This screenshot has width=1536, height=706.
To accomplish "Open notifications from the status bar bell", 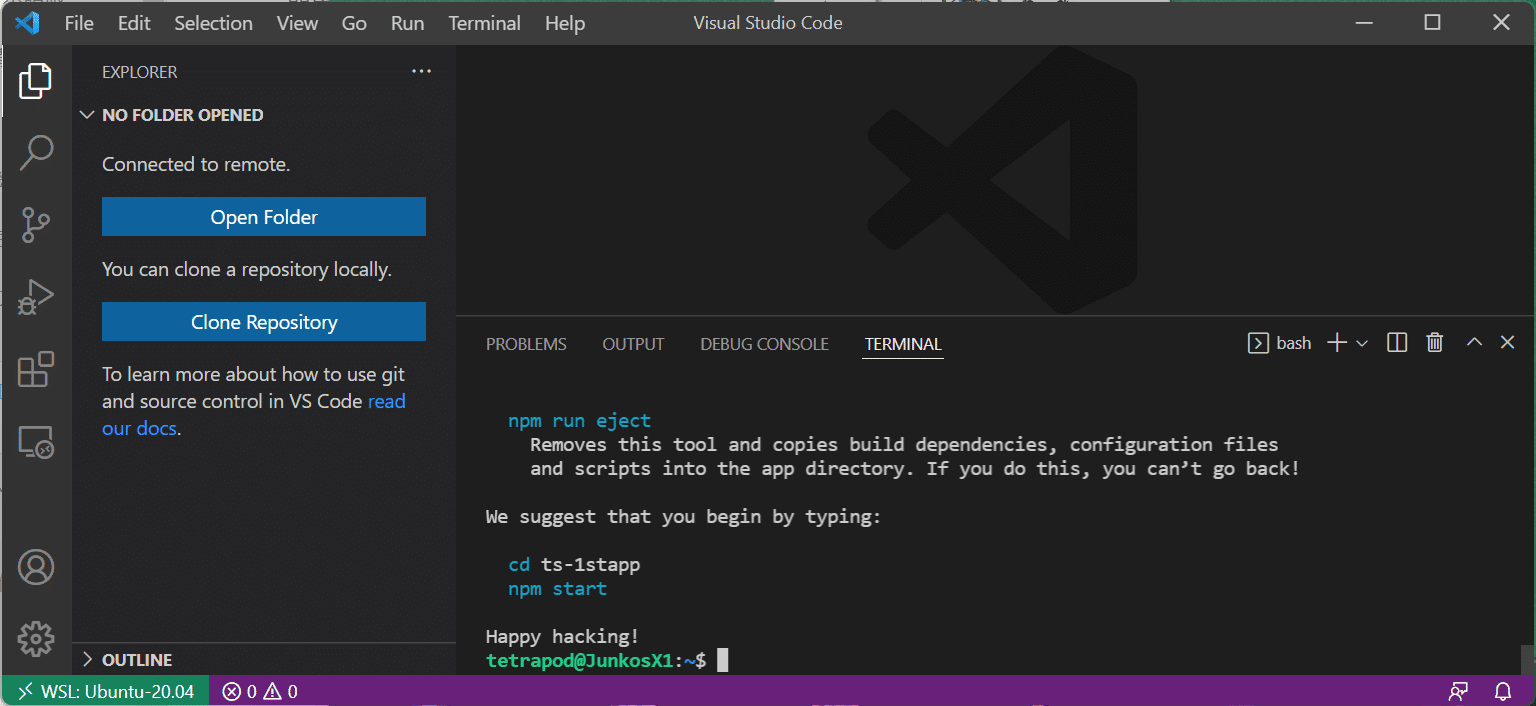I will tap(1504, 691).
